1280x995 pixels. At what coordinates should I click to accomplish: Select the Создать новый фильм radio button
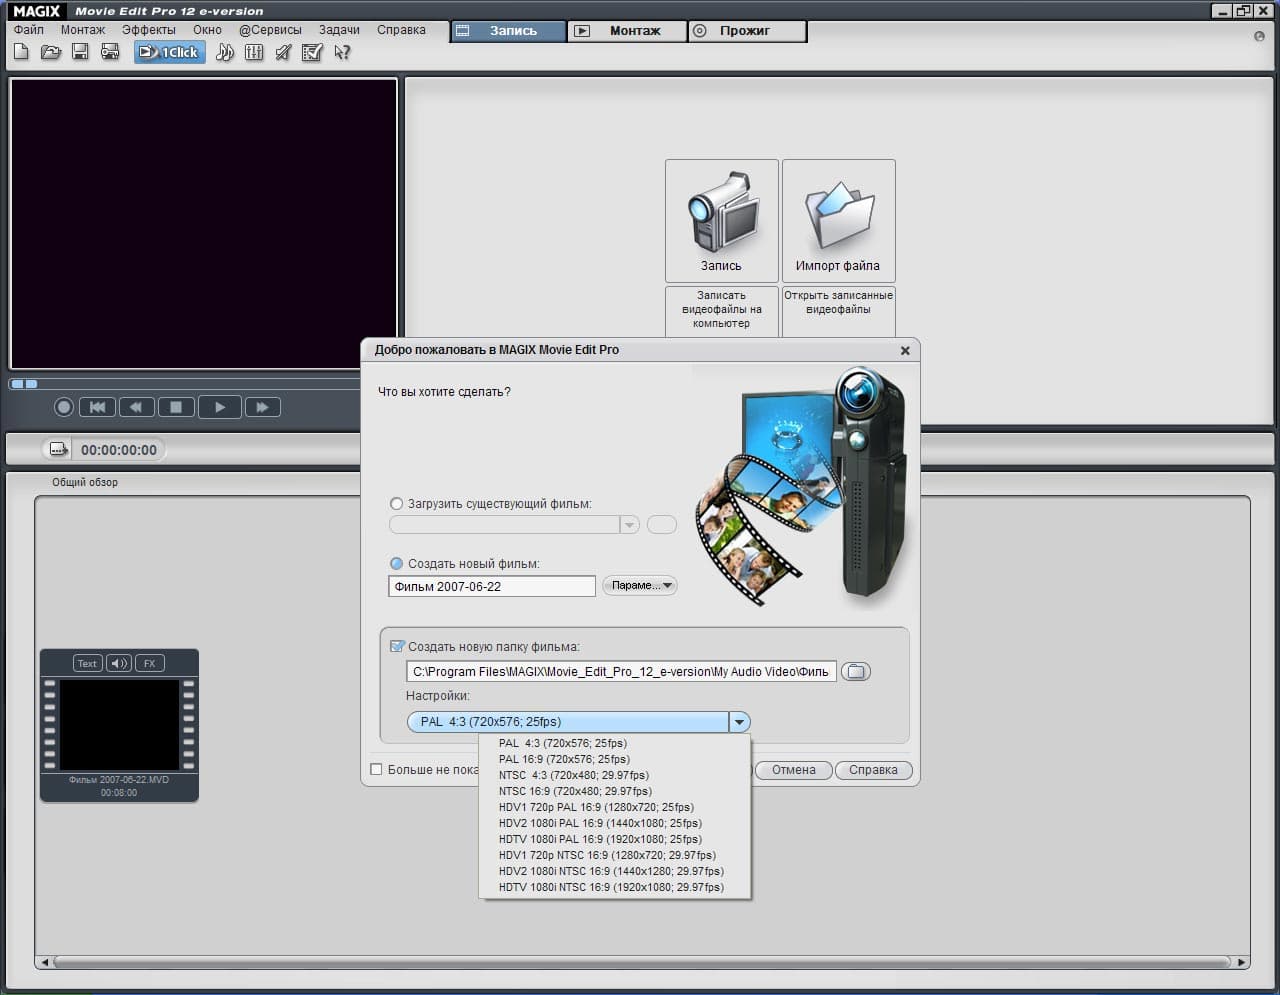coord(397,564)
